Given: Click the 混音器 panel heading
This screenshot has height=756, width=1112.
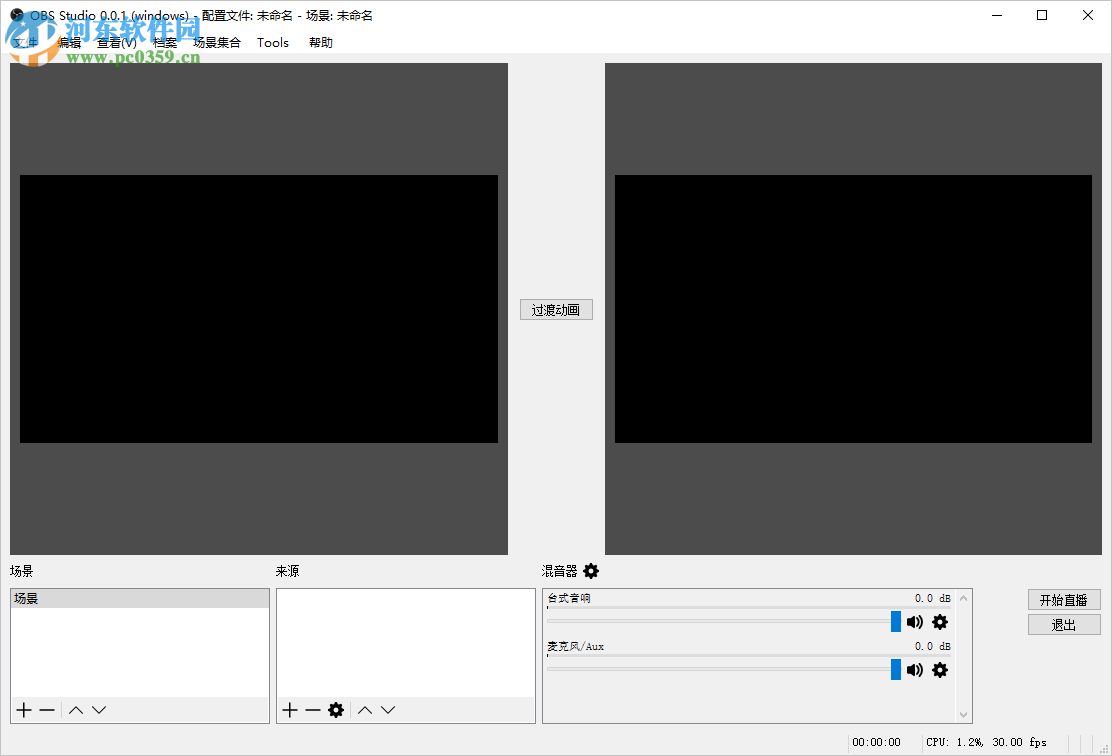Looking at the screenshot, I should coord(560,571).
